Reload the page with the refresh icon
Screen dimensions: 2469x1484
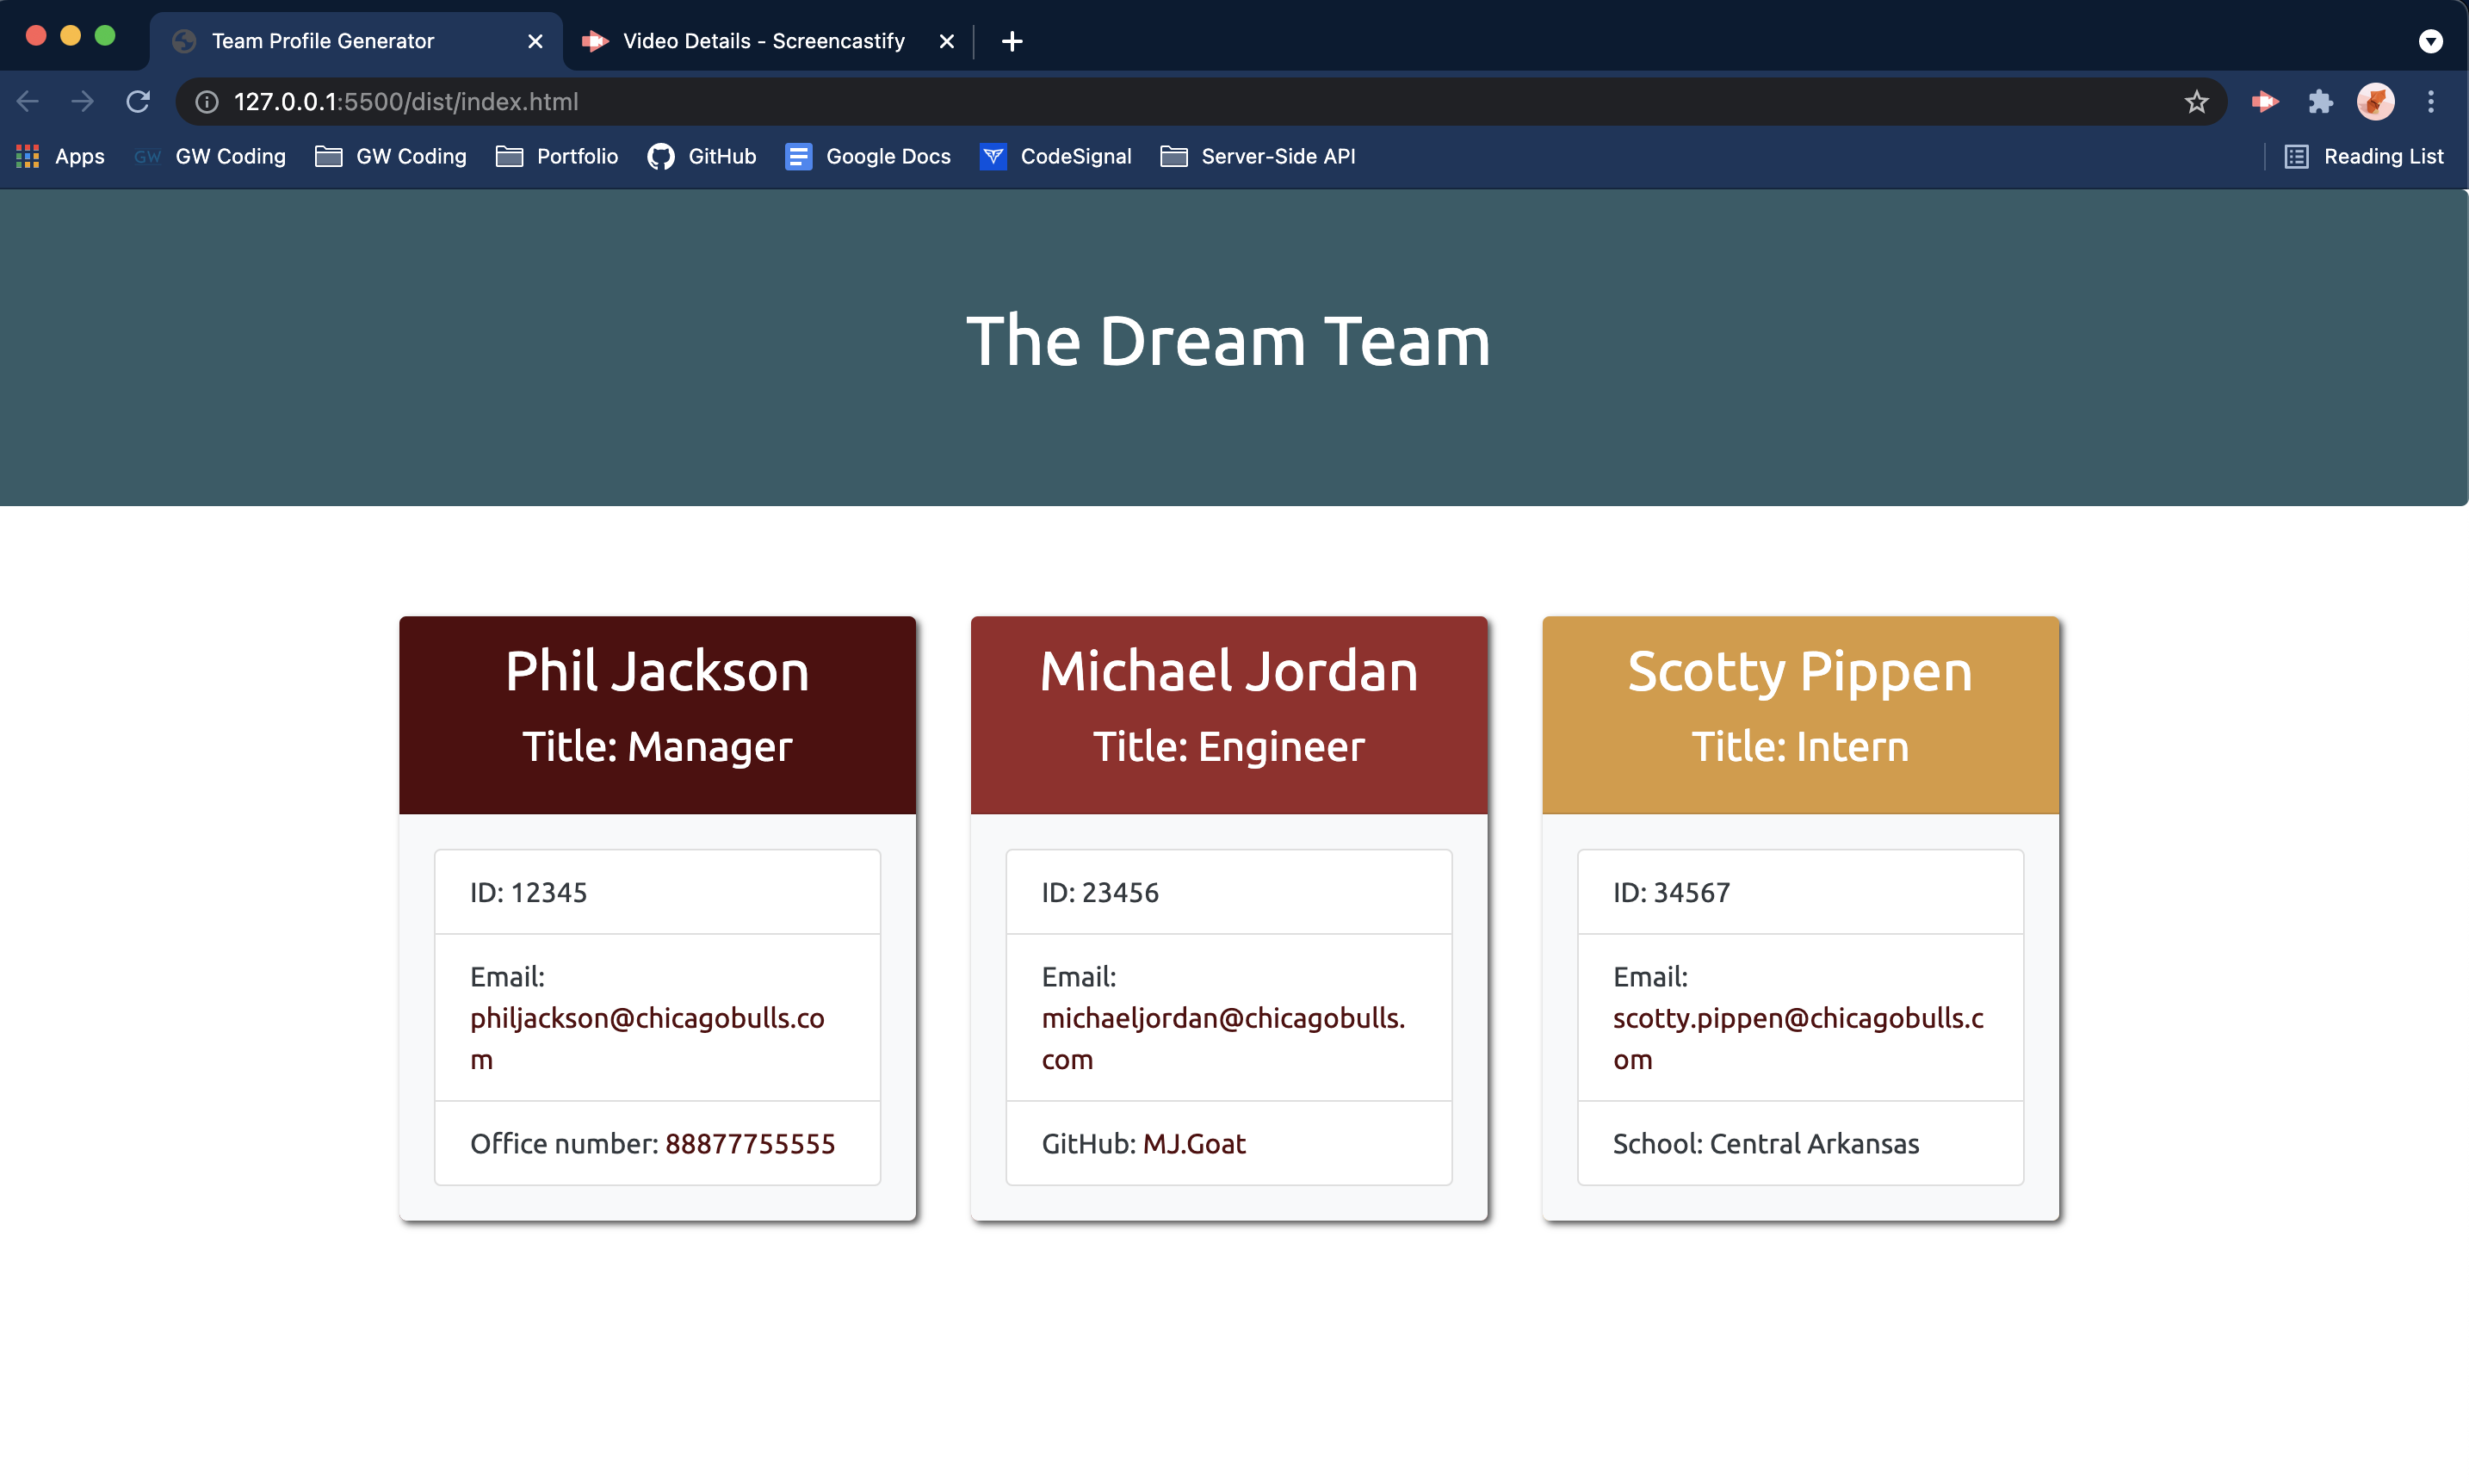coord(138,101)
